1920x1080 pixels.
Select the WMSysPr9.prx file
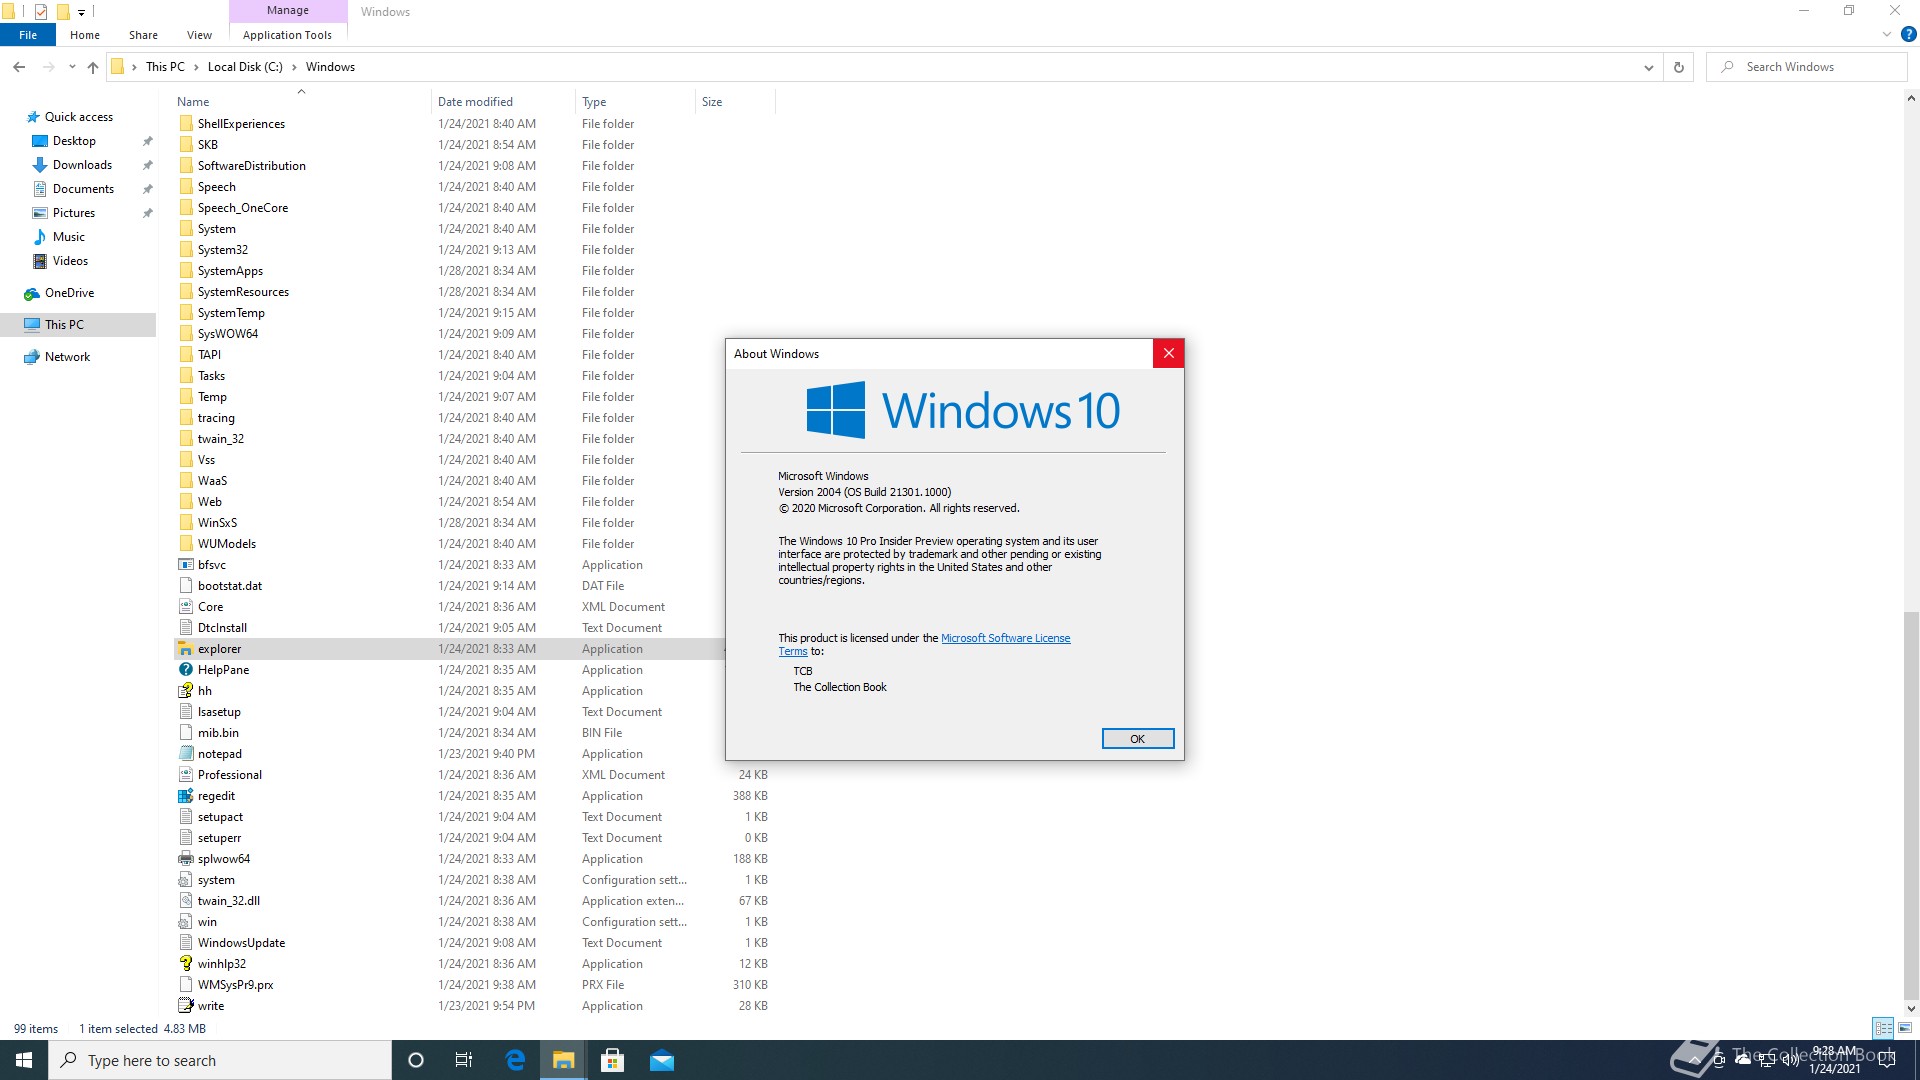coord(235,985)
